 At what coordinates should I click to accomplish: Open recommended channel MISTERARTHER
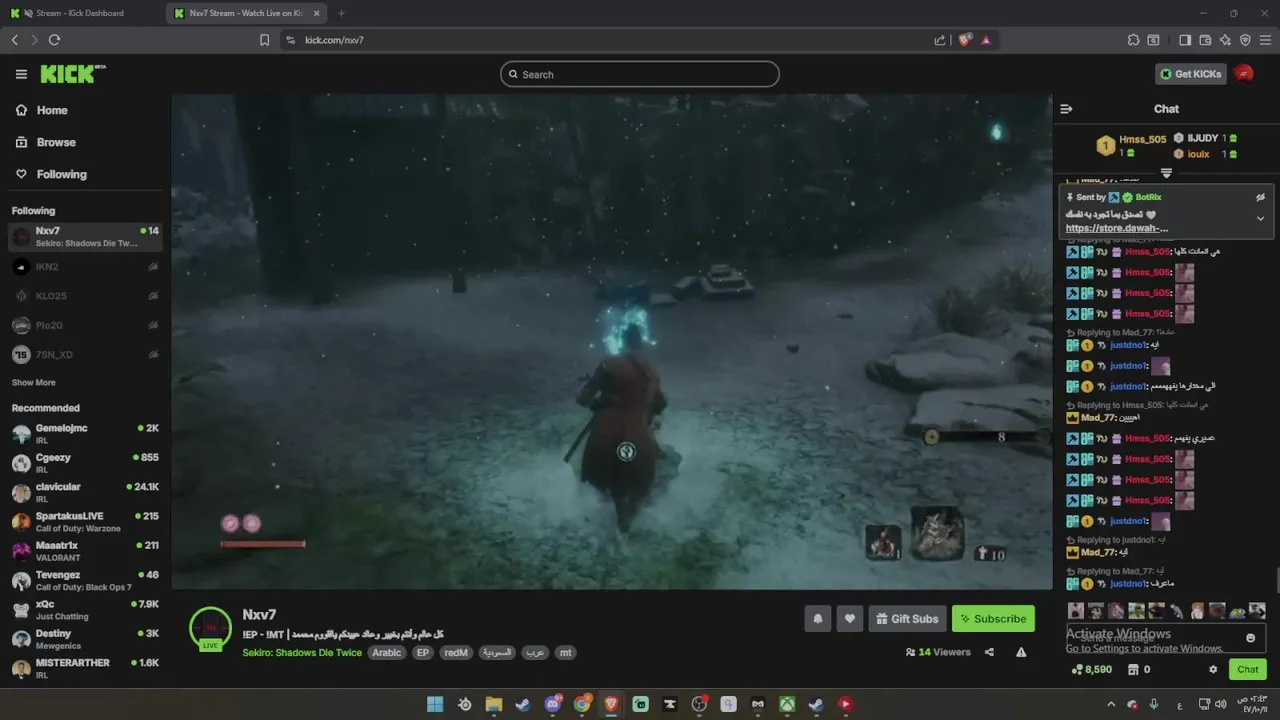[x=85, y=668]
